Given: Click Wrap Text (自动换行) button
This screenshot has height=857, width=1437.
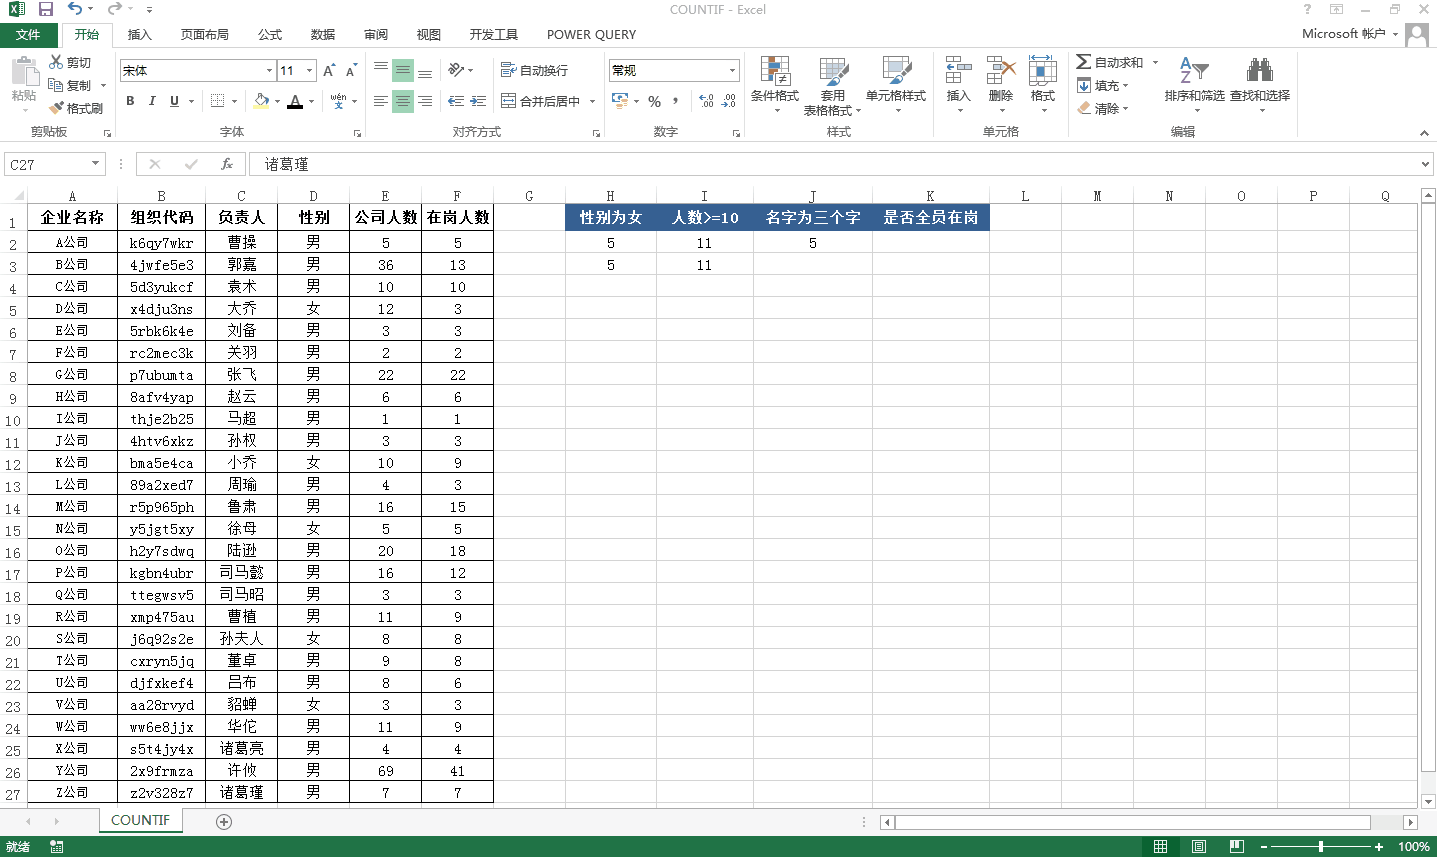Looking at the screenshot, I should [x=535, y=70].
